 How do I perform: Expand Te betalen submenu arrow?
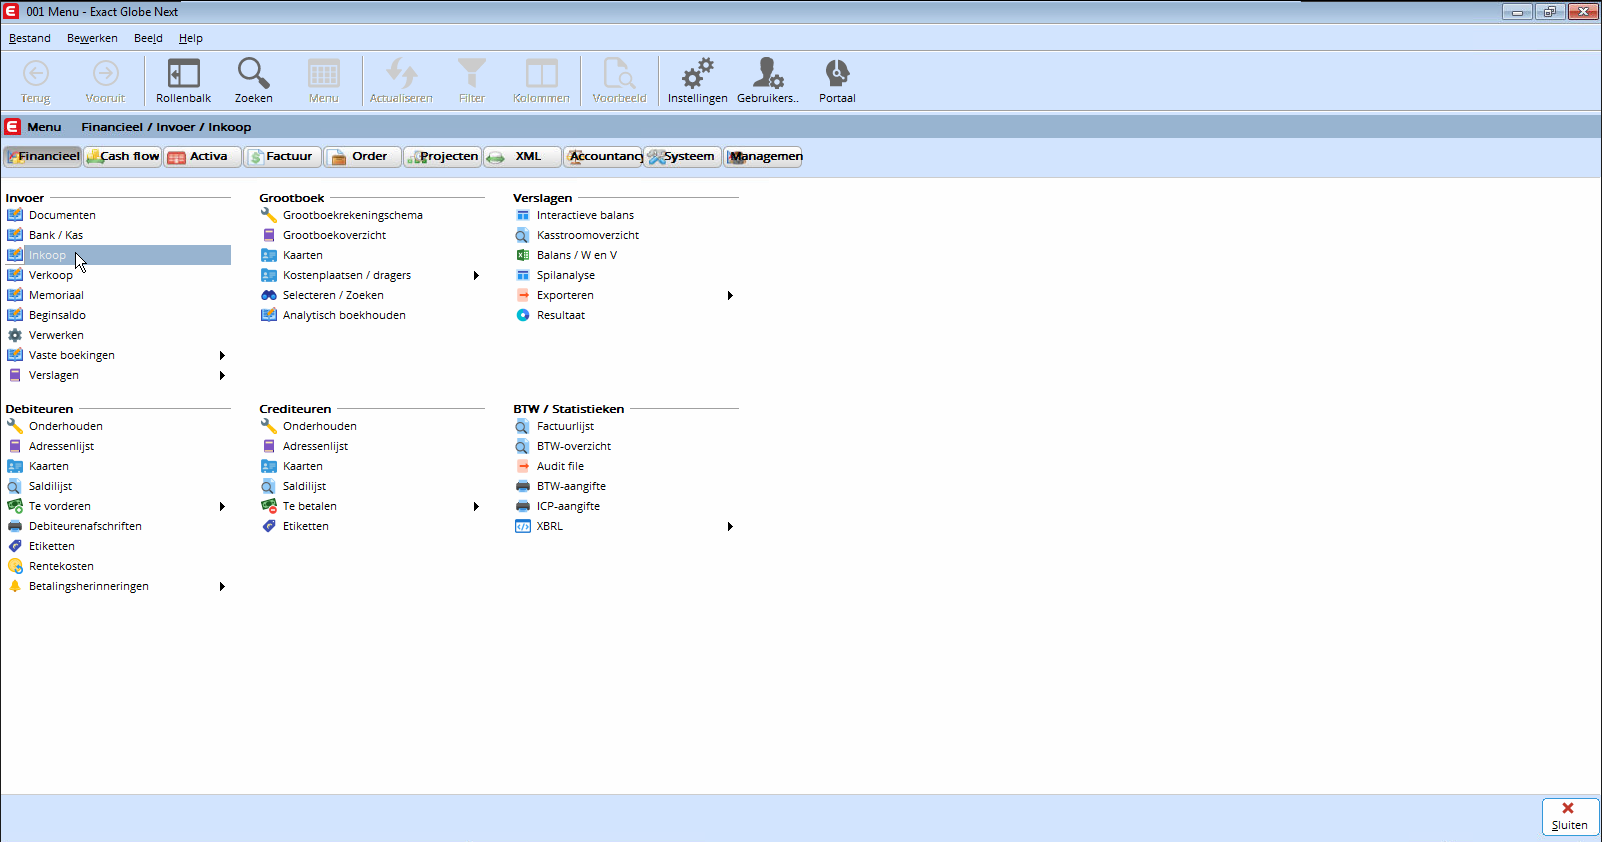pyautogui.click(x=476, y=506)
